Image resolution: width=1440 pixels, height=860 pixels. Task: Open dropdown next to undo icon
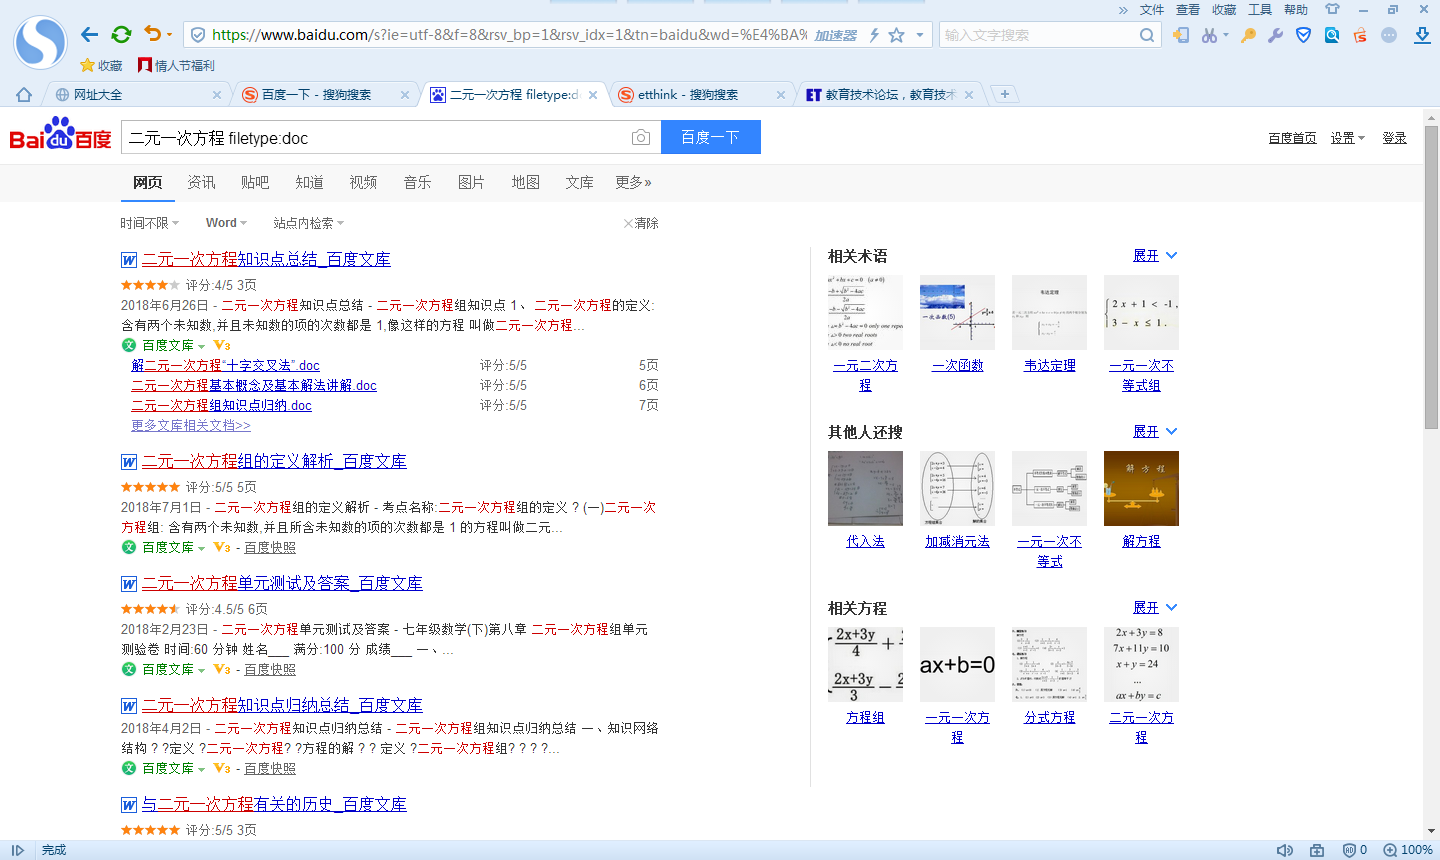[x=169, y=35]
